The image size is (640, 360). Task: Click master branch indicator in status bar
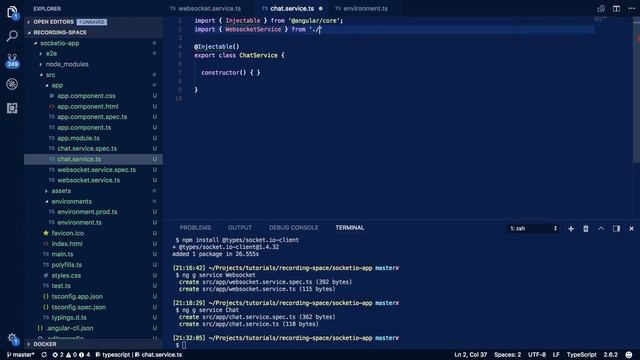coord(21,355)
